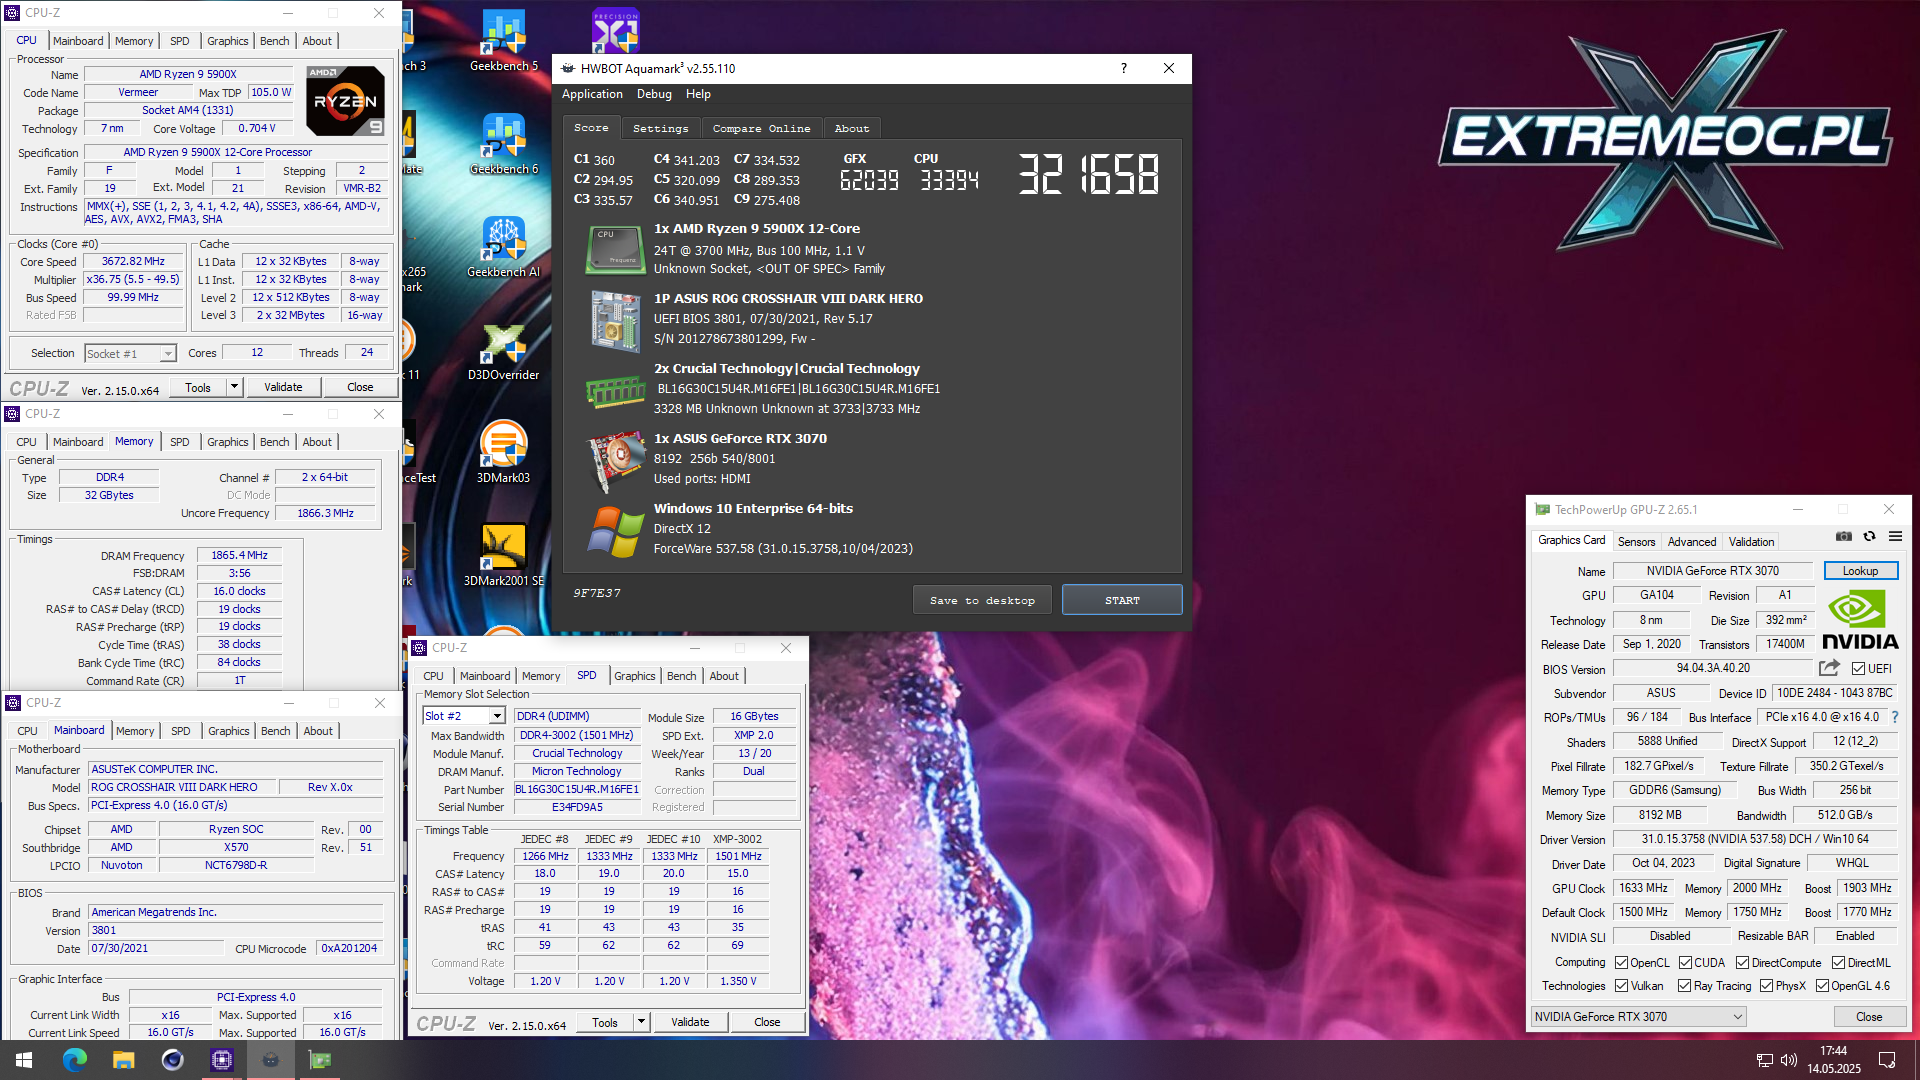The height and width of the screenshot is (1080, 1920).
Task: Open the Application menu in Aquamark
Action: [592, 94]
